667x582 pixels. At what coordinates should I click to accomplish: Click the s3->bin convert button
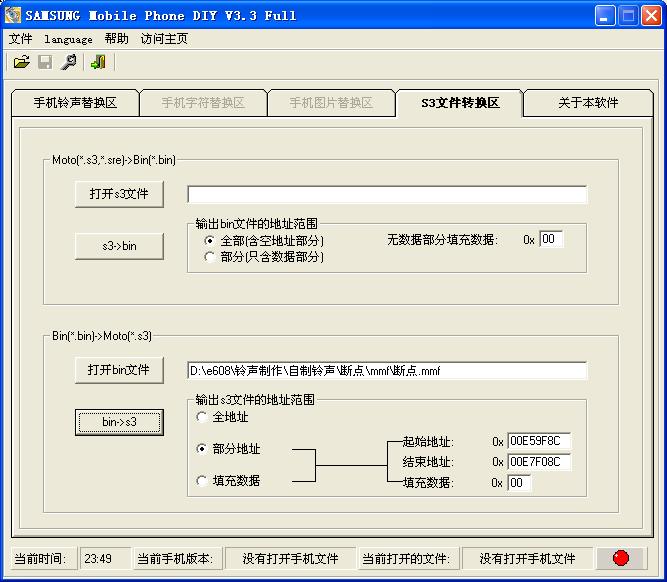(x=119, y=246)
